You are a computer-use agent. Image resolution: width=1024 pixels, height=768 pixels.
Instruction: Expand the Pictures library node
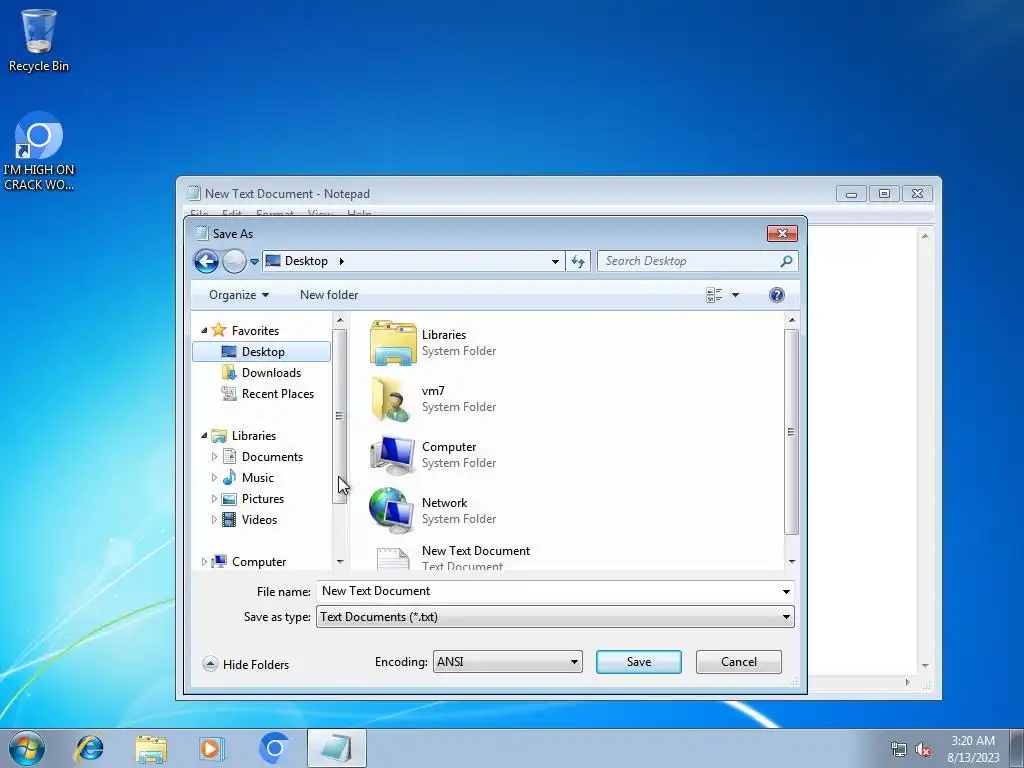click(214, 498)
